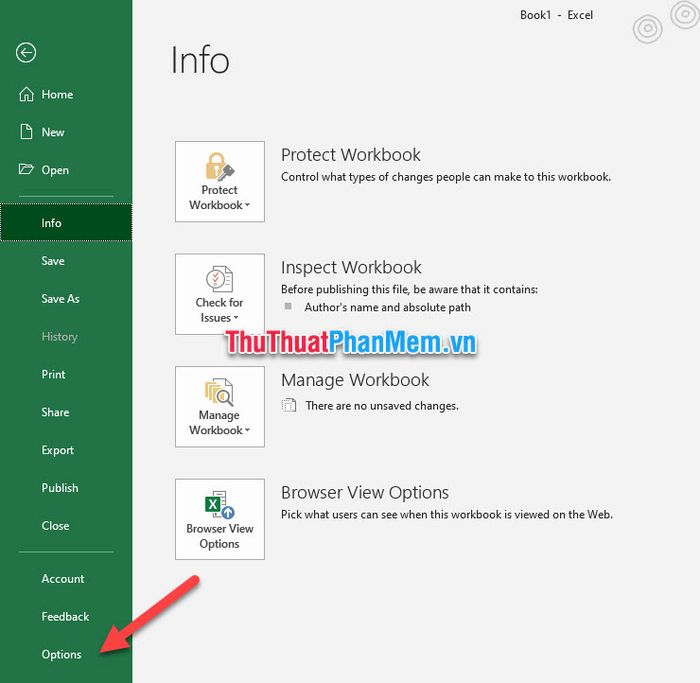Click the Browser View Options Excel icon

coord(219,505)
